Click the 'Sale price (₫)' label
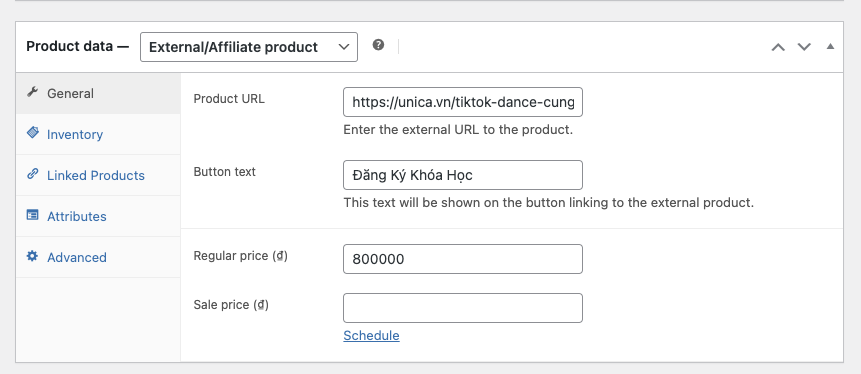The width and height of the screenshot is (861, 374). pos(231,304)
